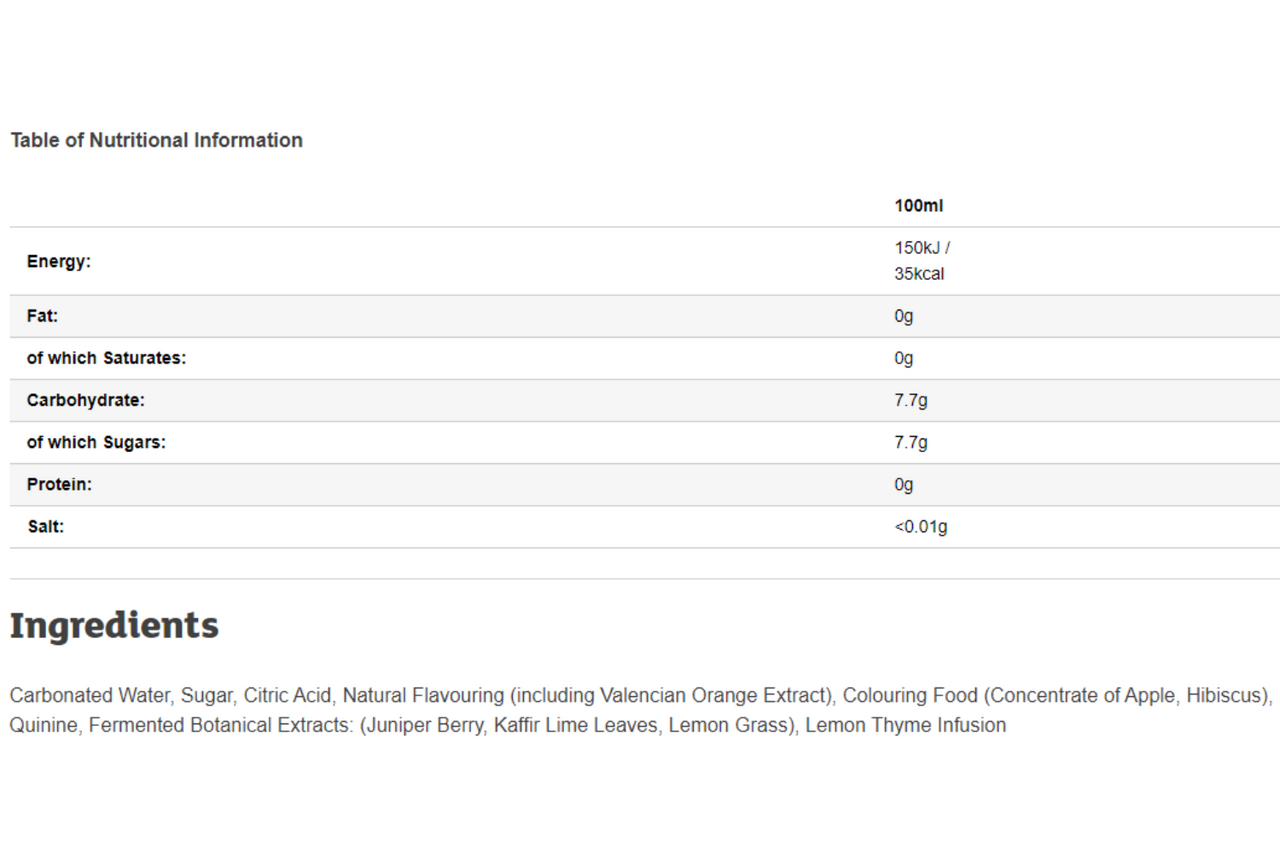This screenshot has width=1280, height=853.
Task: Click 'Valencian Orange Extract' in ingredients
Action: pyautogui.click(x=713, y=695)
